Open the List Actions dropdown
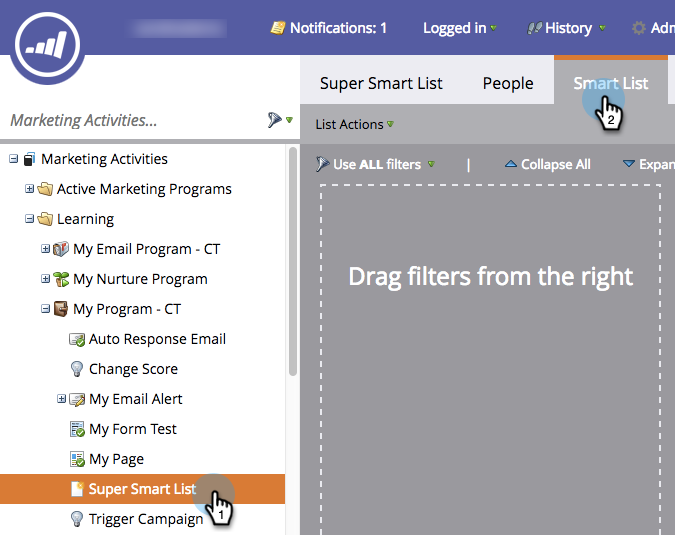 coord(354,124)
